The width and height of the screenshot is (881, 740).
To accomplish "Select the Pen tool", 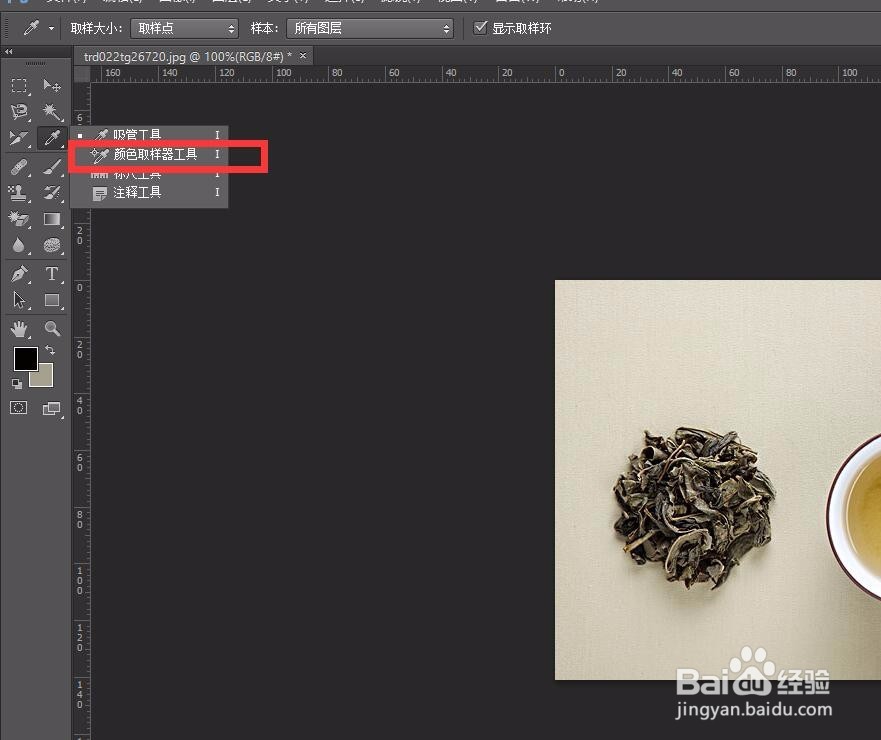I will [x=18, y=272].
